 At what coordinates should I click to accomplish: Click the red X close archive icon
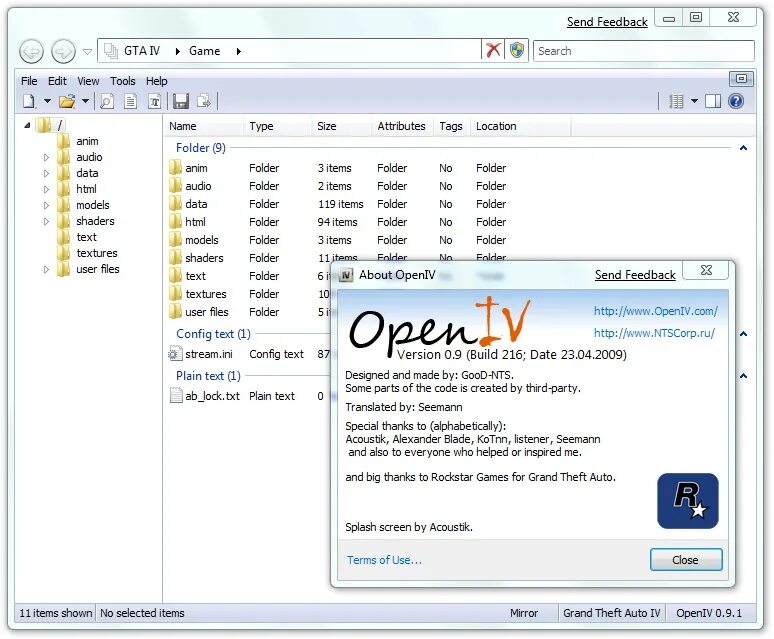coord(493,50)
